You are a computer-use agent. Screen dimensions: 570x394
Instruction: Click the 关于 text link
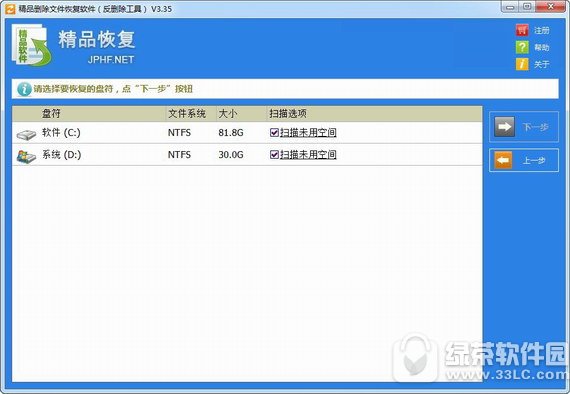coord(541,65)
